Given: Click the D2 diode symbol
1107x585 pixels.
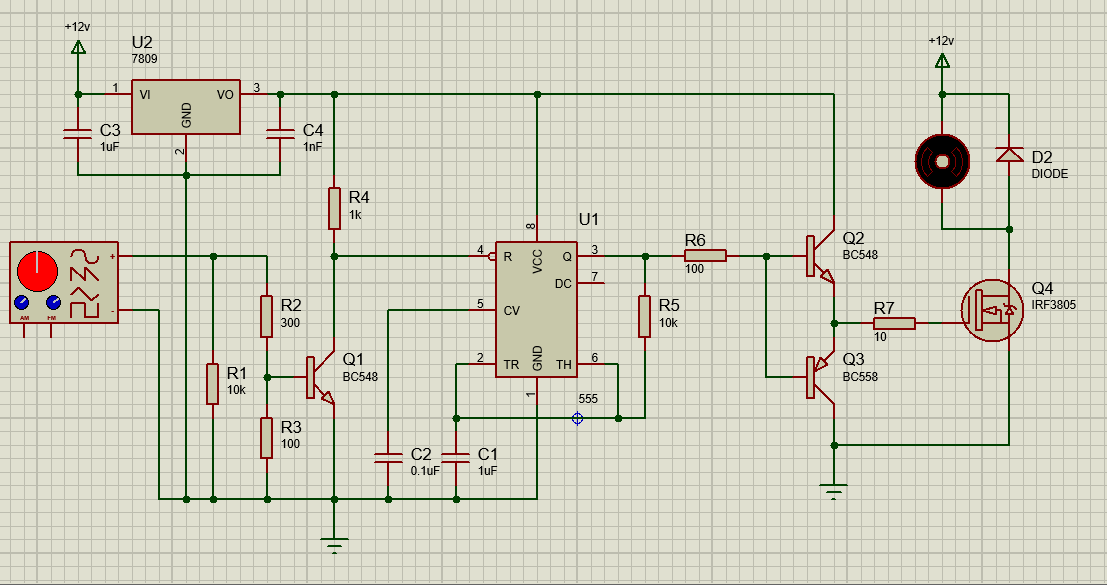Looking at the screenshot, I should [x=1008, y=155].
